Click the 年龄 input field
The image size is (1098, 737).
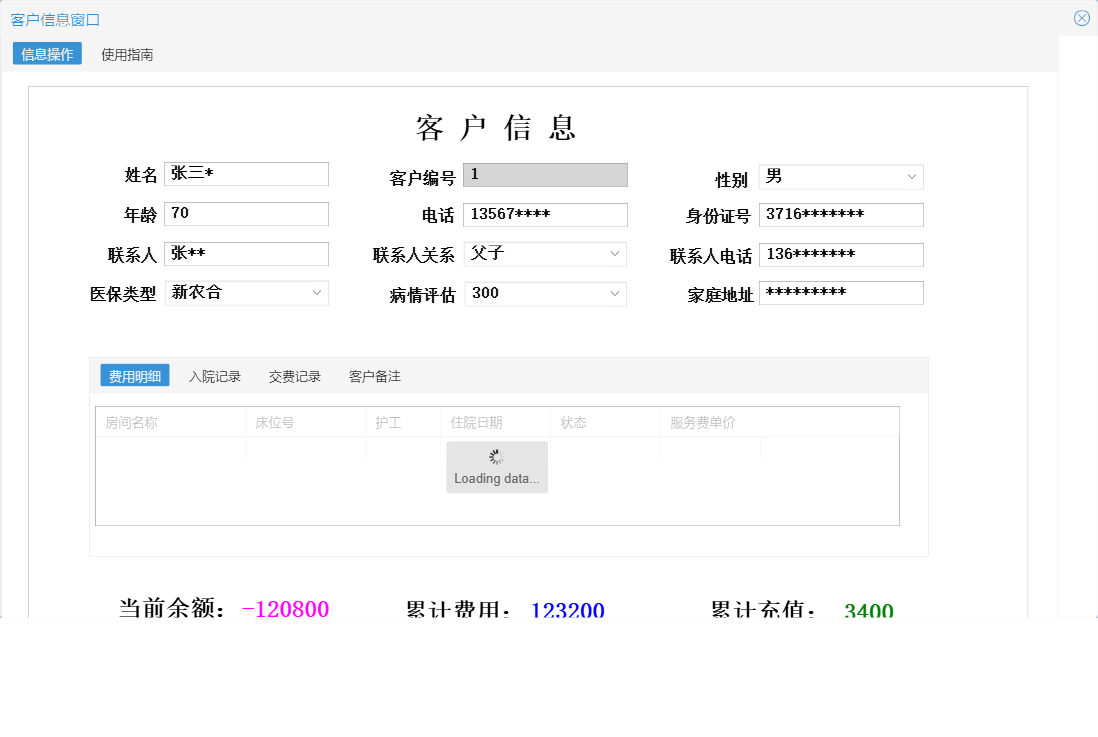pos(246,213)
